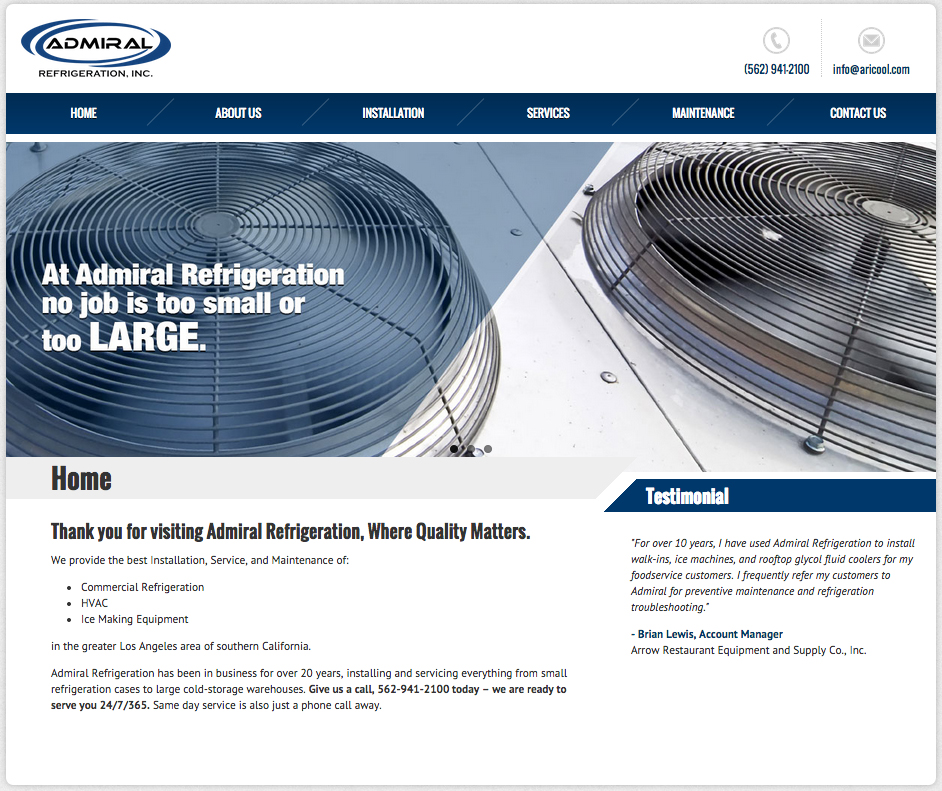The width and height of the screenshot is (942, 791).
Task: Open the Maintenance menu item
Action: point(703,113)
